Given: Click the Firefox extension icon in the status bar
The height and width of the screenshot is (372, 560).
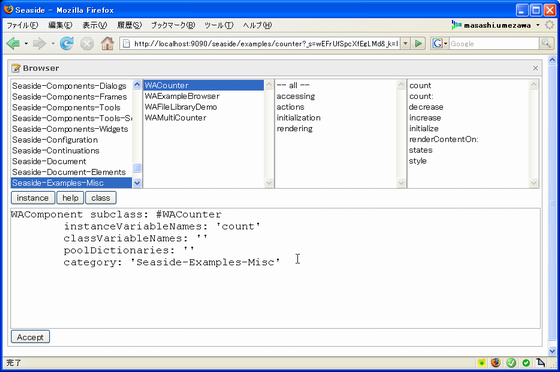Looking at the screenshot, I should point(496,363).
